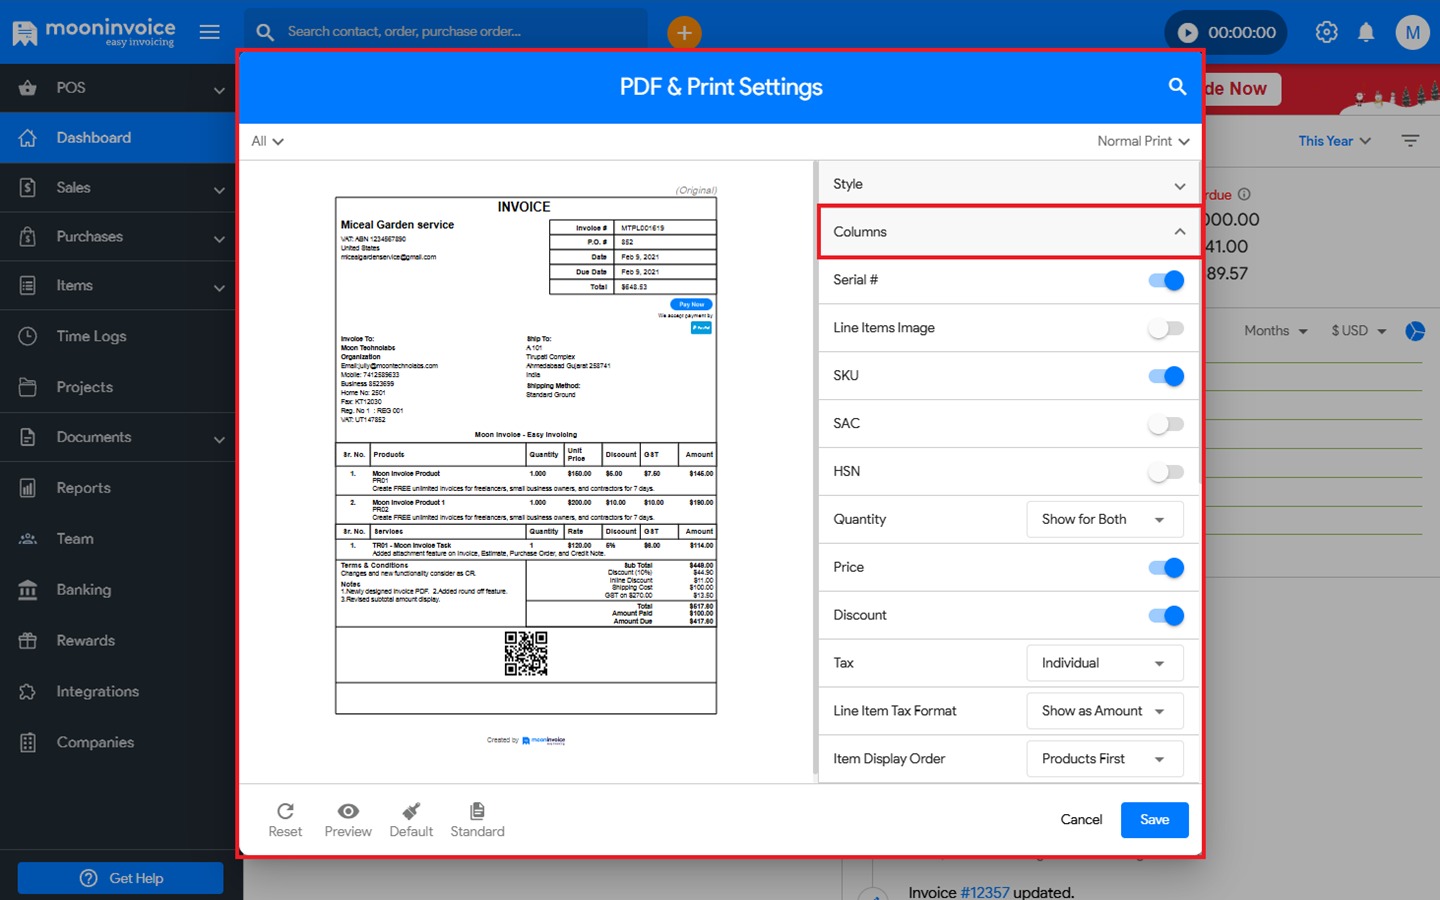This screenshot has height=900, width=1440.
Task: Cancel the settings changes
Action: pyautogui.click(x=1081, y=819)
